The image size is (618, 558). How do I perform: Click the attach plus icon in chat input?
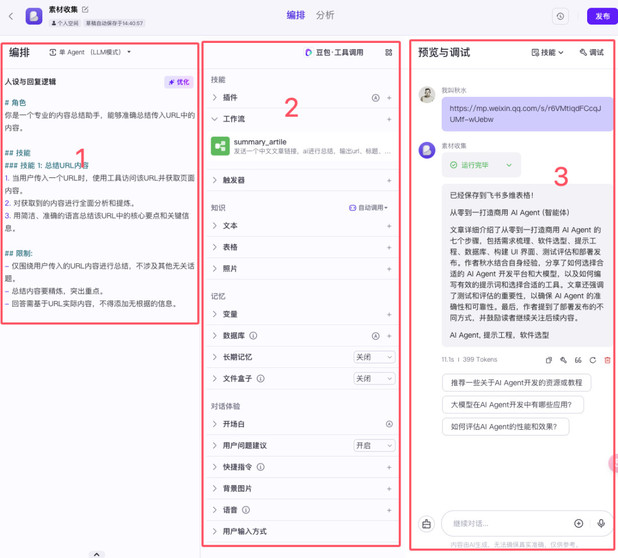click(x=578, y=523)
